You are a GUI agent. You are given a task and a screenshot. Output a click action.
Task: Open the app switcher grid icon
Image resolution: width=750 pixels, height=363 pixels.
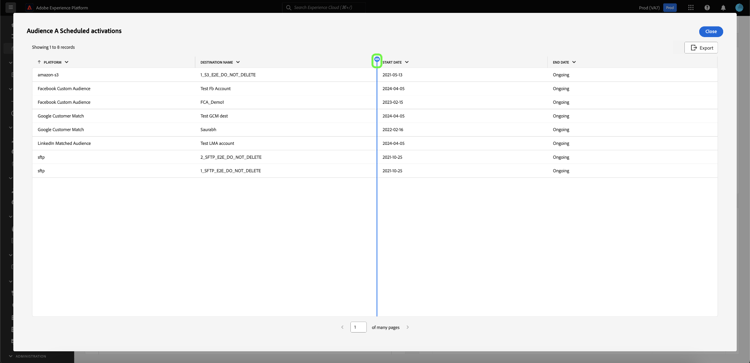pos(691,8)
